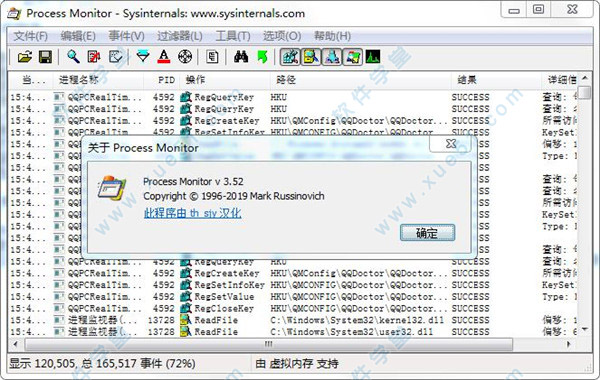Open the 选项(O) menu
Viewport: 600px width, 380px height.
point(282,36)
